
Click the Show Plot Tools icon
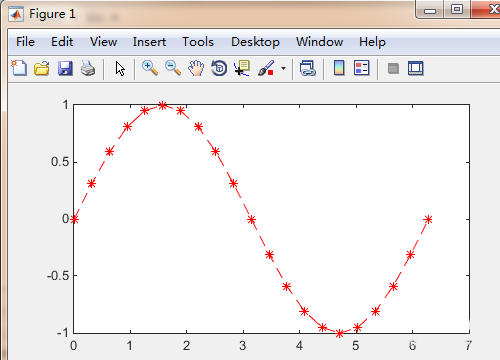tap(416, 68)
